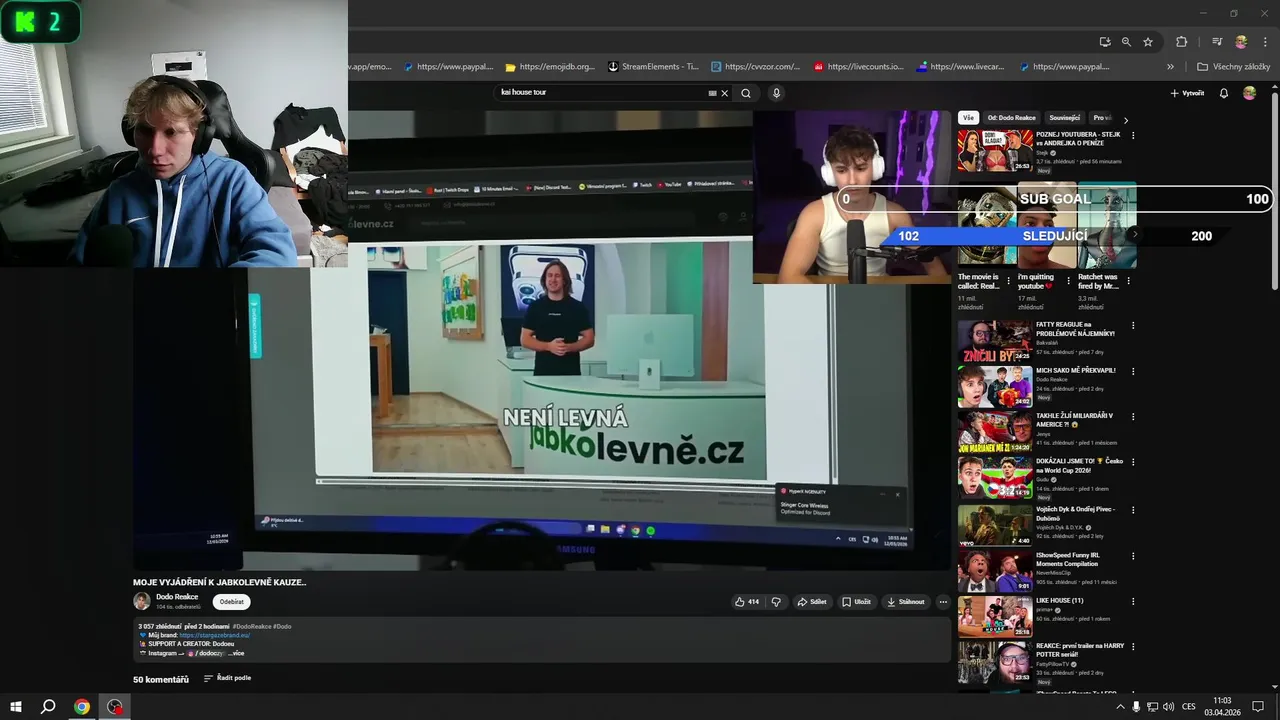Screen dimensions: 1280x720
Task: Open YouTube notifications bell
Action: 1223,93
